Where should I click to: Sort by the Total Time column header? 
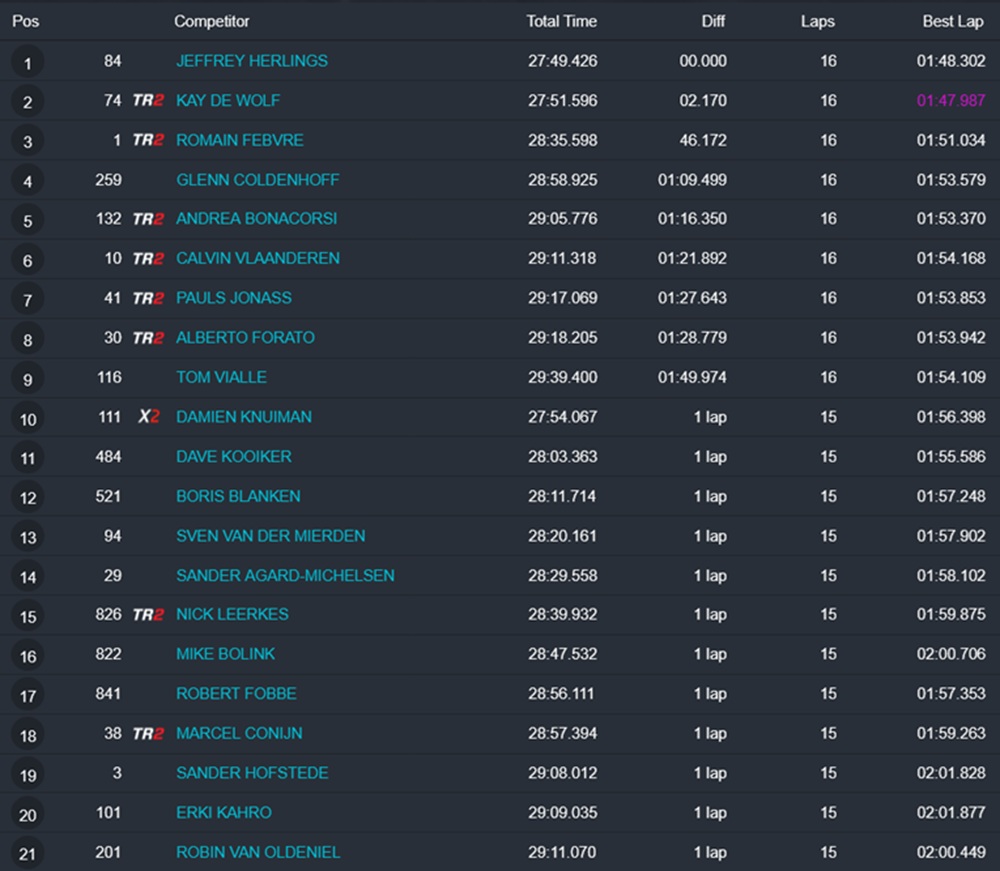tap(561, 21)
